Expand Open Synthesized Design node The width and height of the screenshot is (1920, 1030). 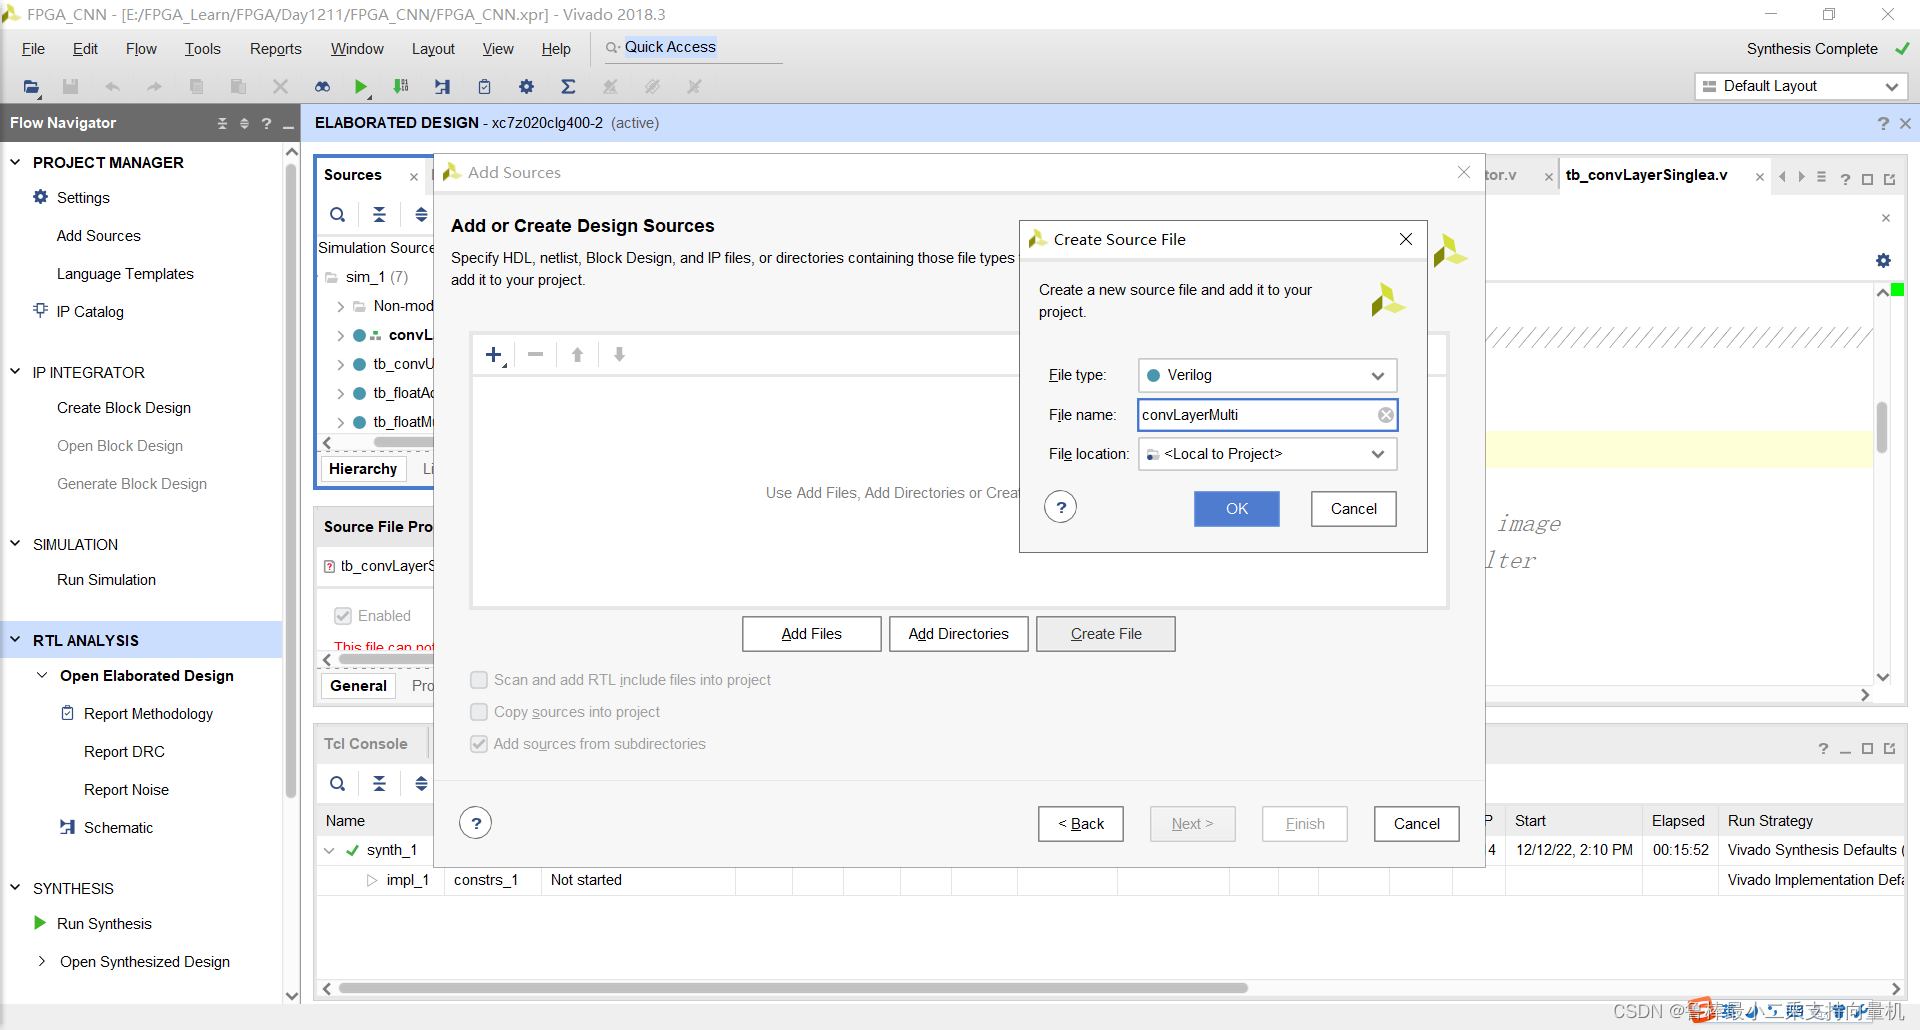coord(42,962)
